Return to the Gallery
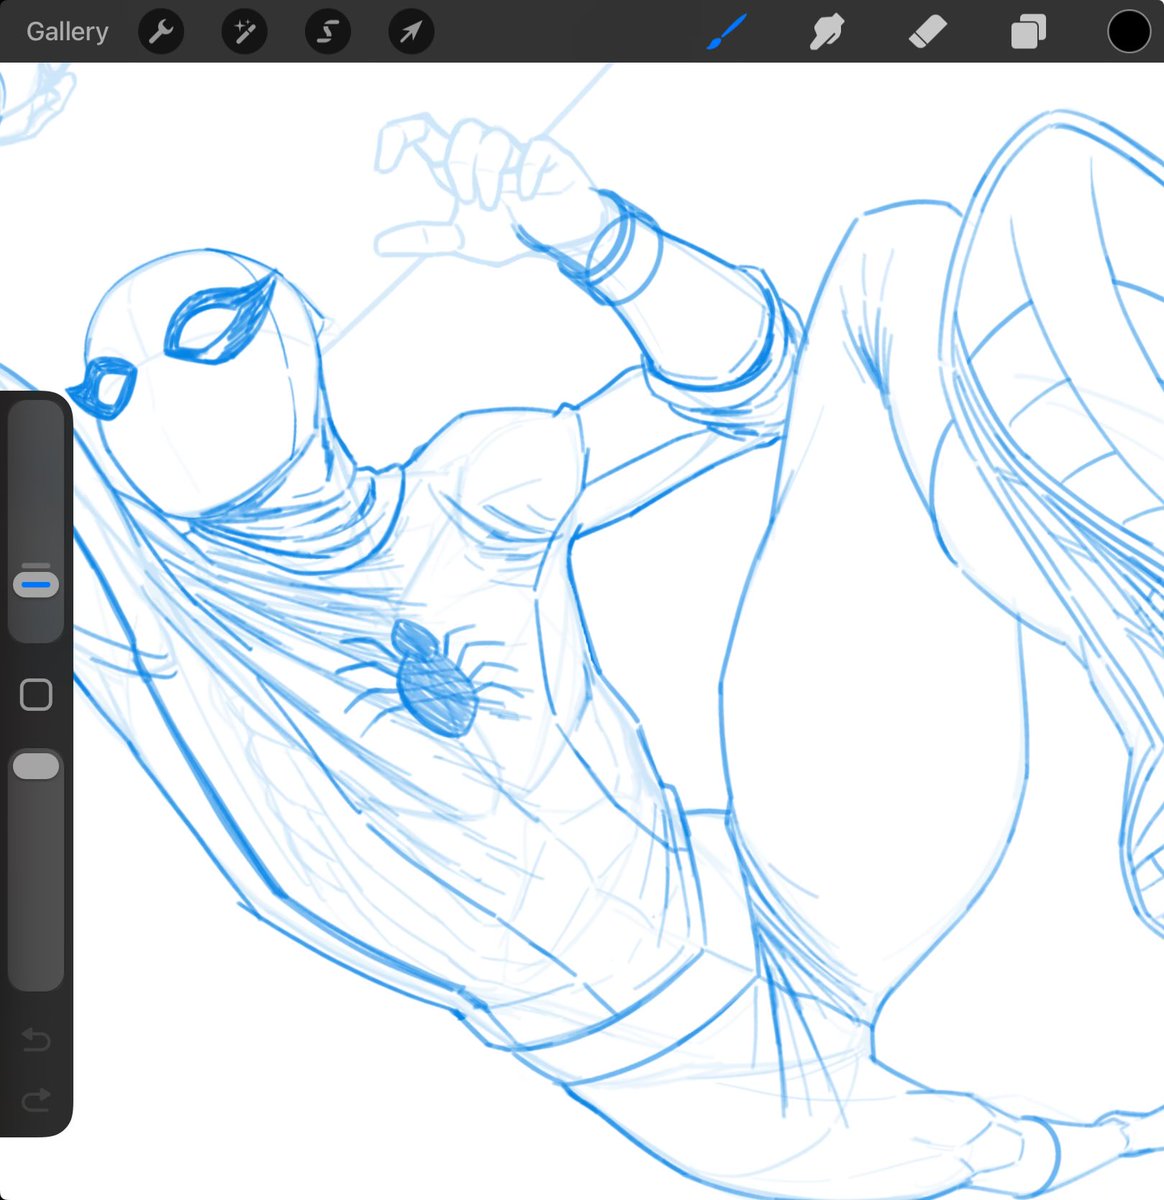This screenshot has width=1164, height=1200. (x=67, y=32)
